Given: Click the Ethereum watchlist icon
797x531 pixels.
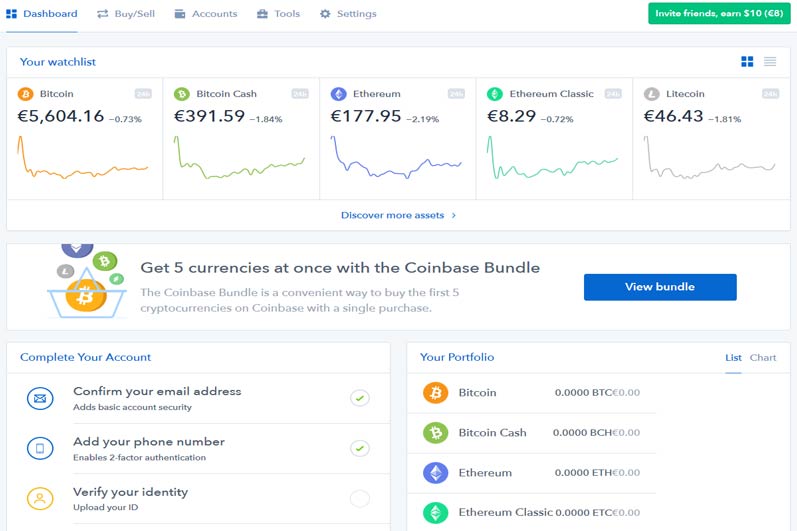Looking at the screenshot, I should click(x=338, y=94).
